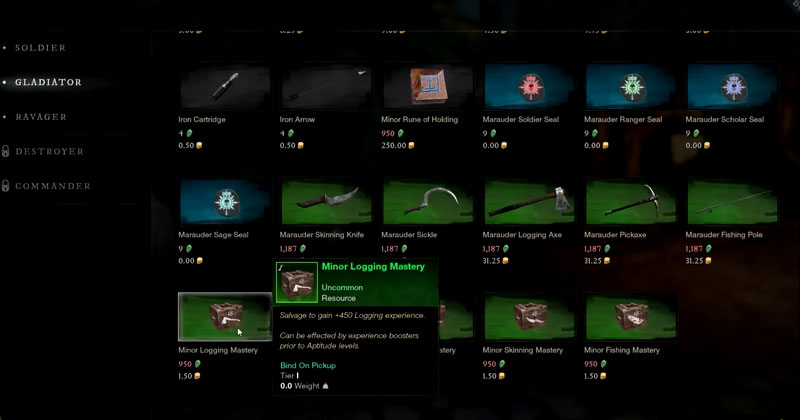800x420 pixels.
Task: Select the Iron Cartridge item icon
Action: (x=224, y=86)
